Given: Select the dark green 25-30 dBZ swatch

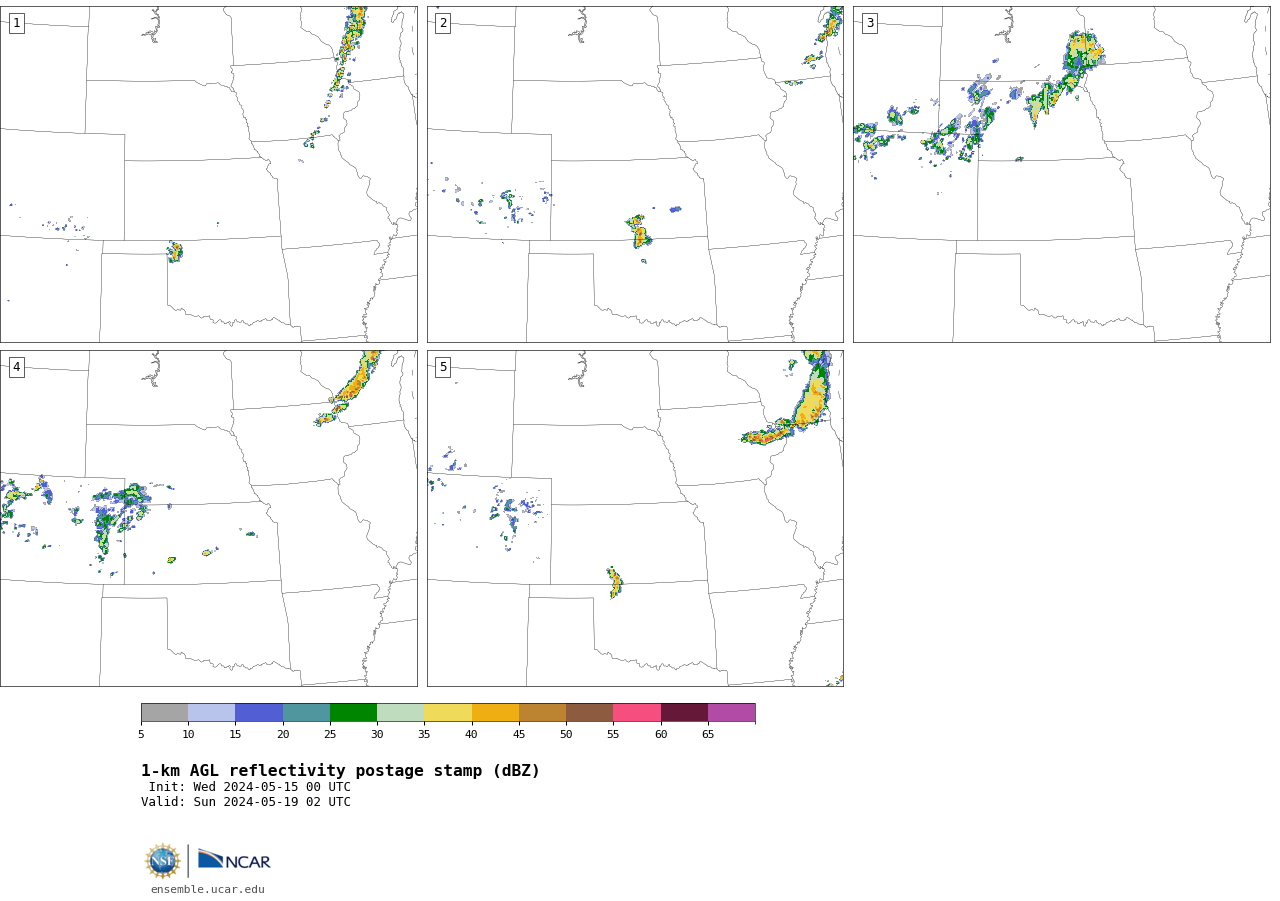Looking at the screenshot, I should click(353, 712).
